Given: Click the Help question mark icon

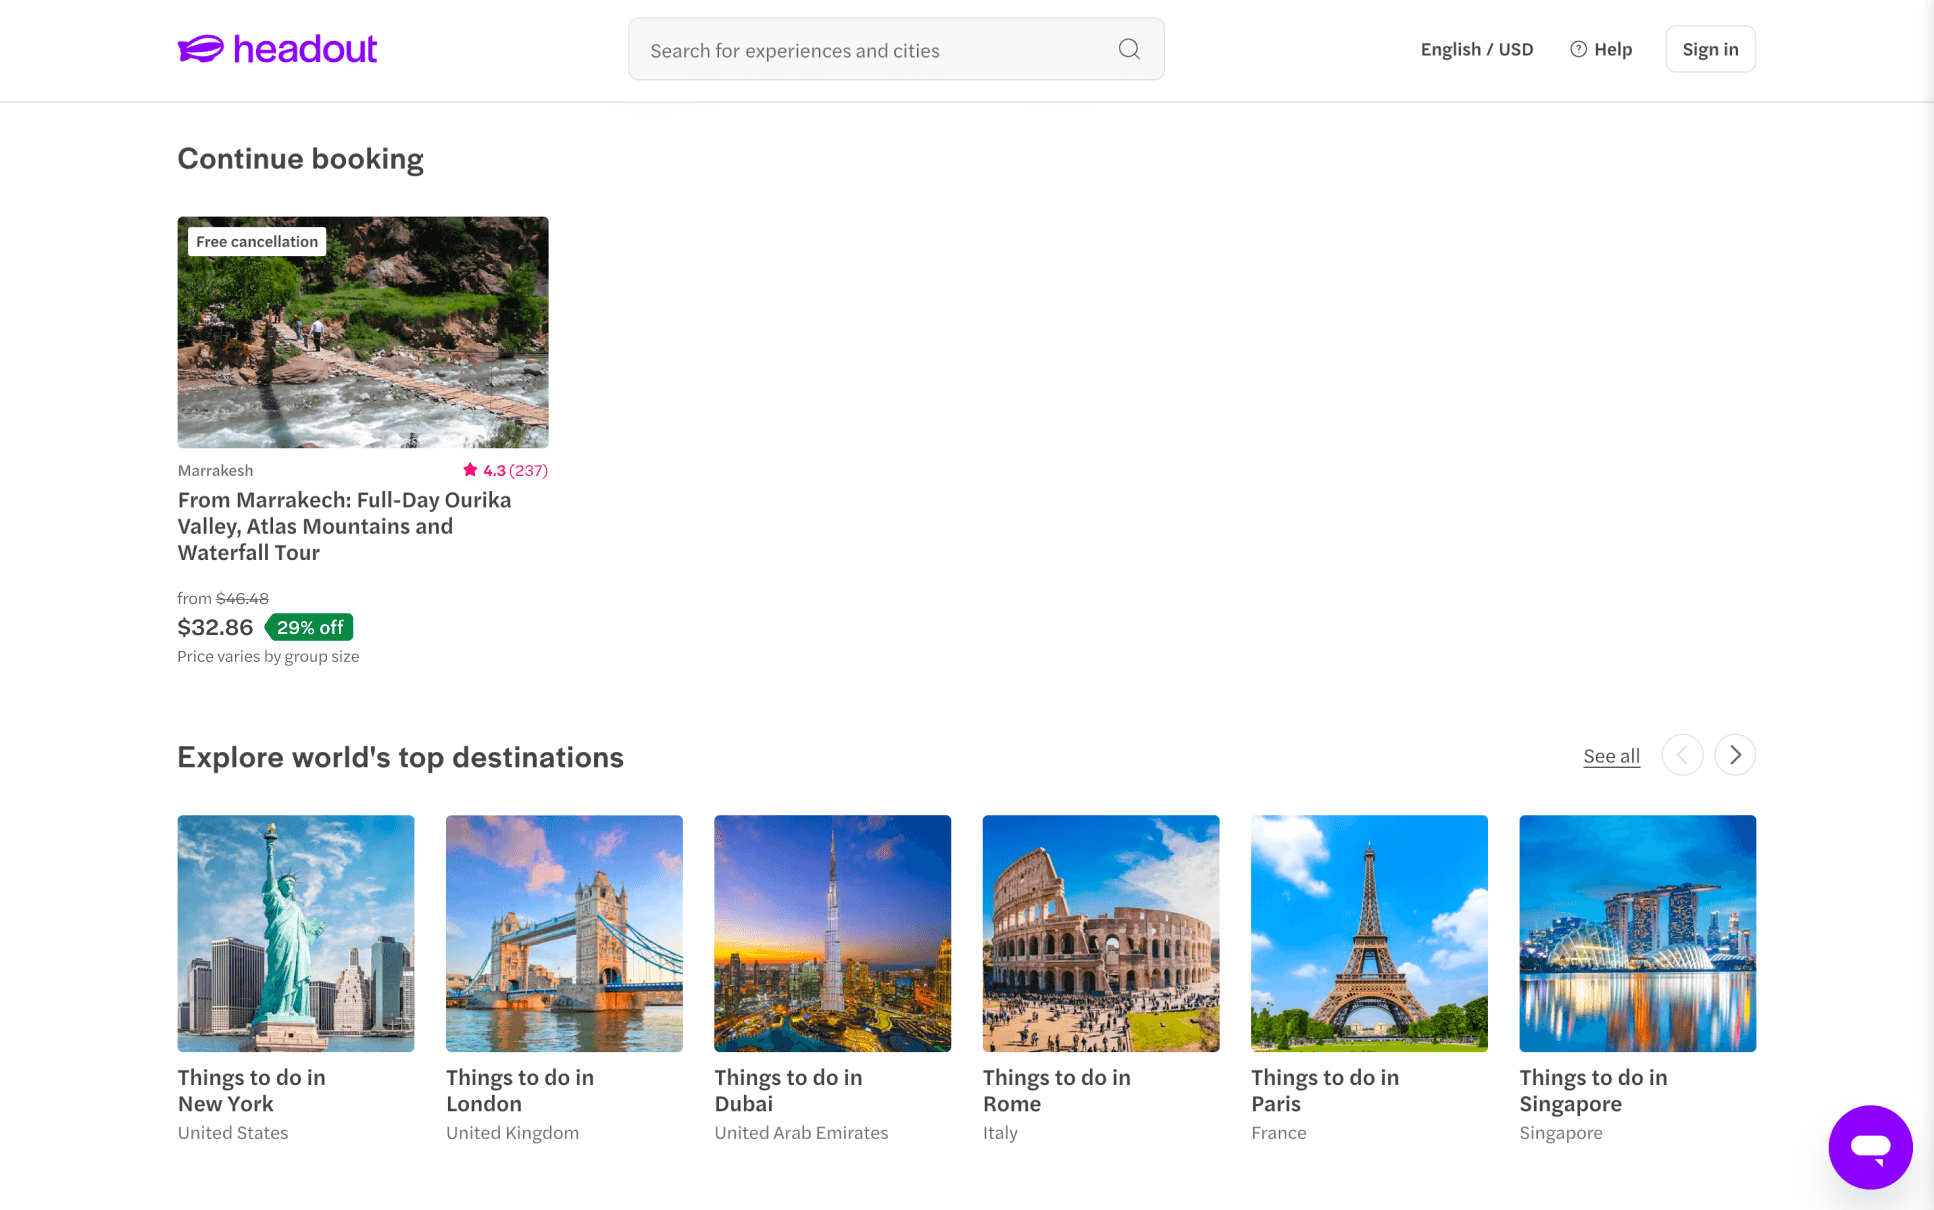Looking at the screenshot, I should 1578,49.
